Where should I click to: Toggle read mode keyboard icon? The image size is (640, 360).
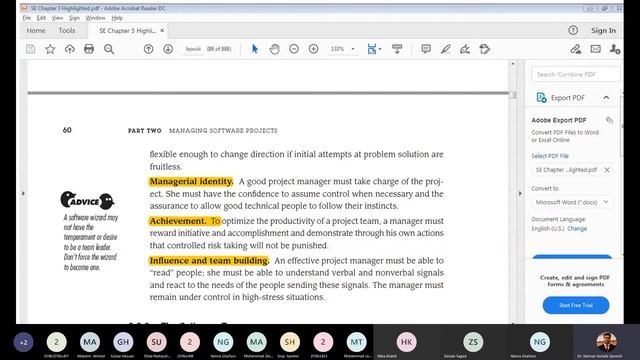click(397, 49)
